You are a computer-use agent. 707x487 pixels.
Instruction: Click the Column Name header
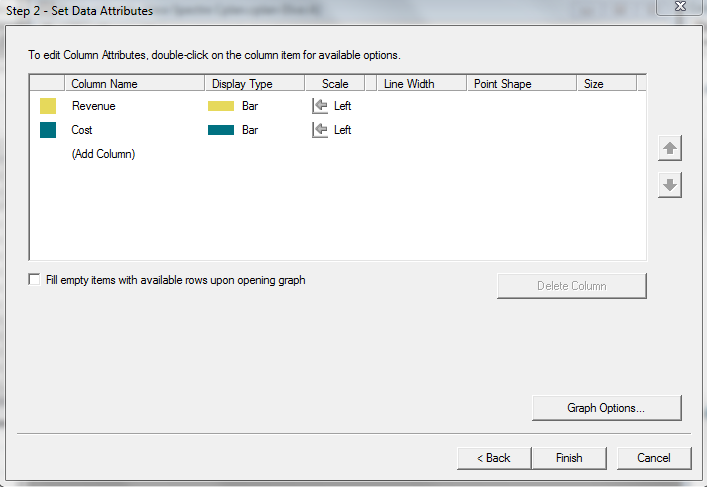click(x=135, y=84)
